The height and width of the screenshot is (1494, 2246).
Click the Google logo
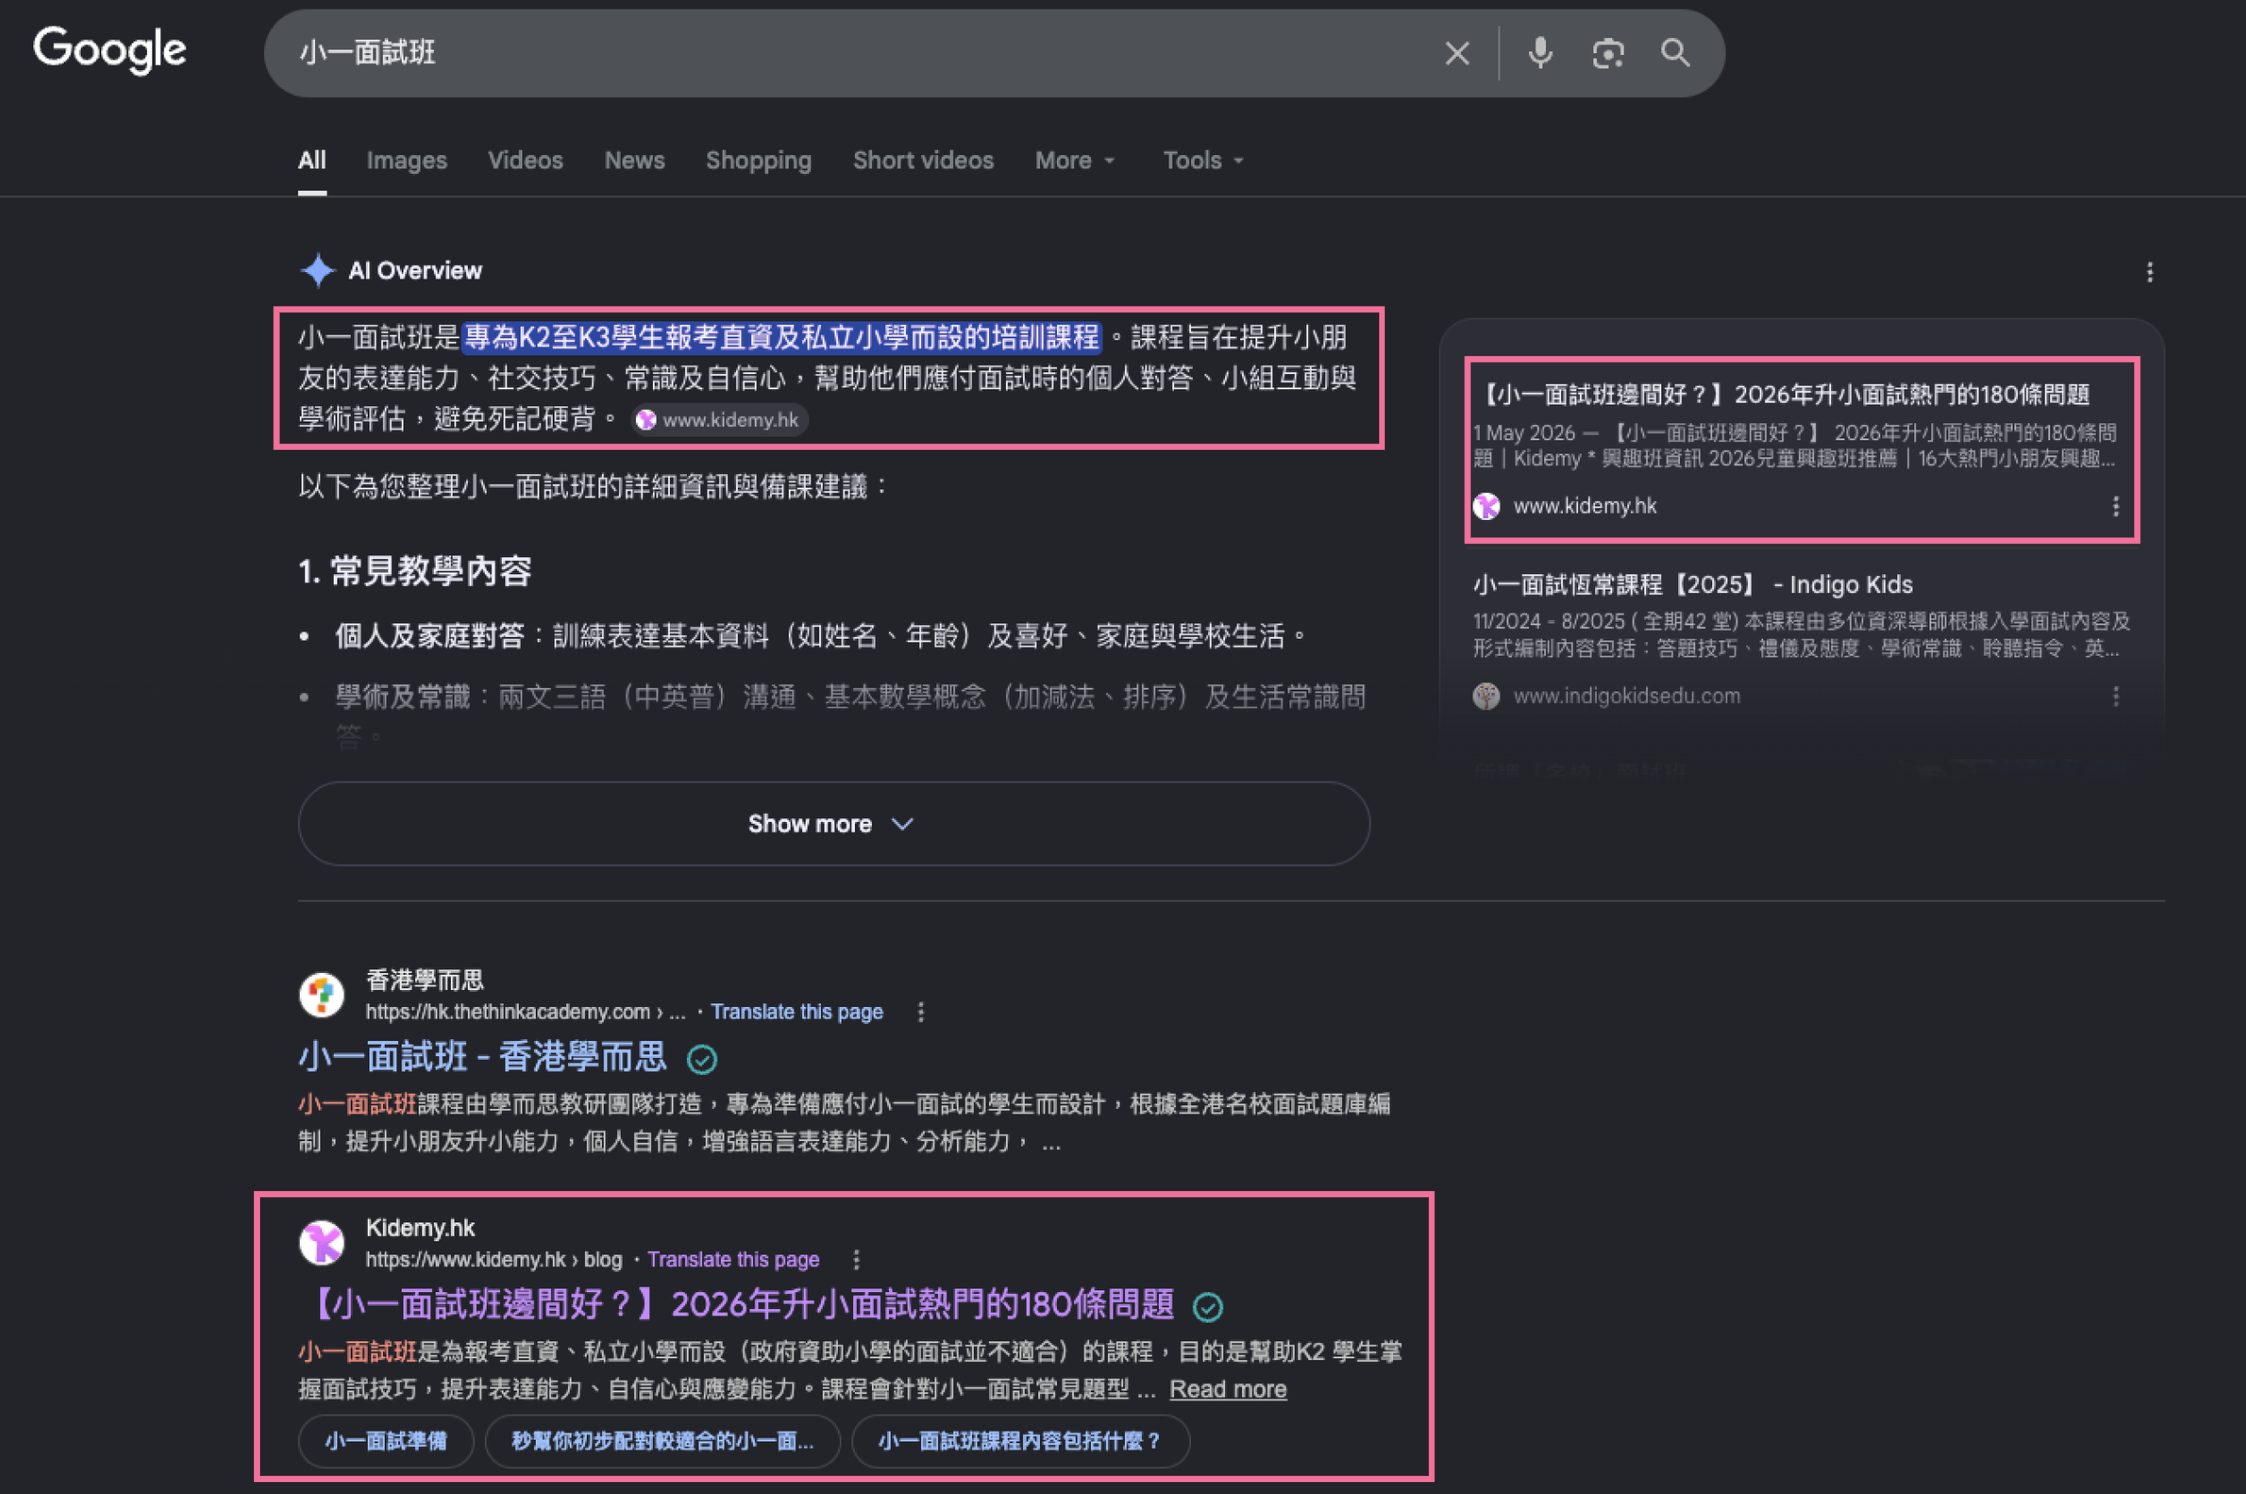coord(110,50)
